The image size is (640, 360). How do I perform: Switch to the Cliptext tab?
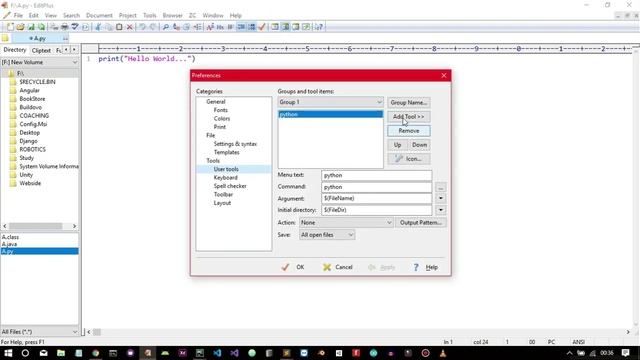[41, 50]
